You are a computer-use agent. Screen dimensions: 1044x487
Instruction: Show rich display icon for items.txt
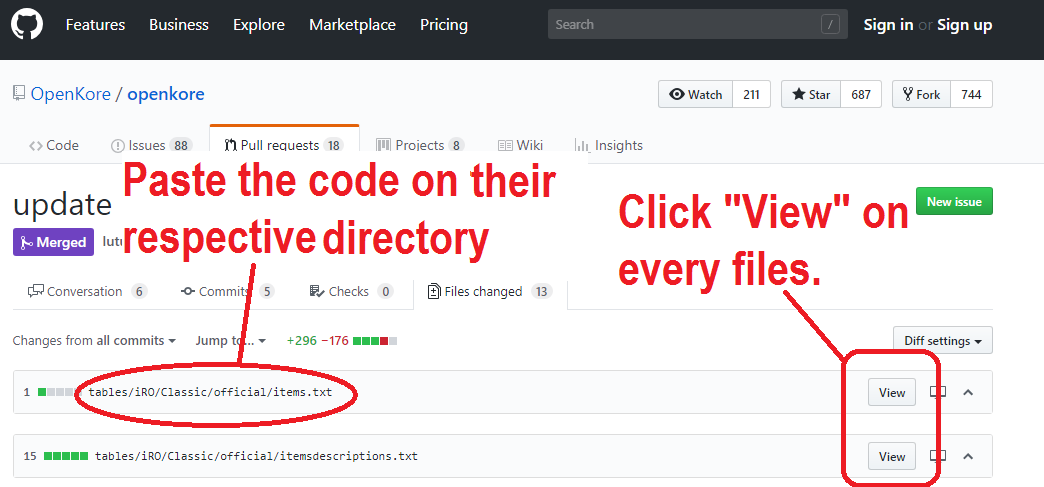[x=937, y=392]
